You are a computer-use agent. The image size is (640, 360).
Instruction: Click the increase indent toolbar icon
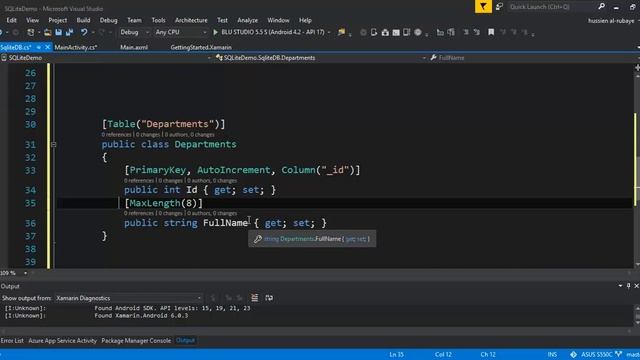451,32
